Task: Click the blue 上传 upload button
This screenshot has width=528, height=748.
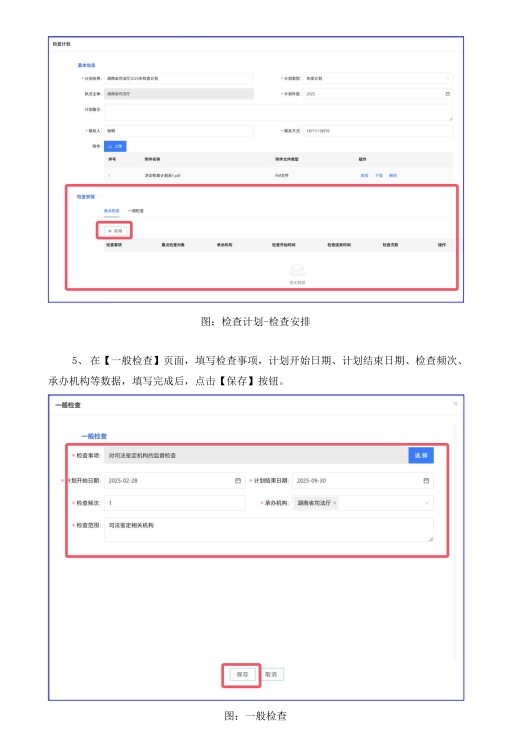Action: tap(115, 146)
